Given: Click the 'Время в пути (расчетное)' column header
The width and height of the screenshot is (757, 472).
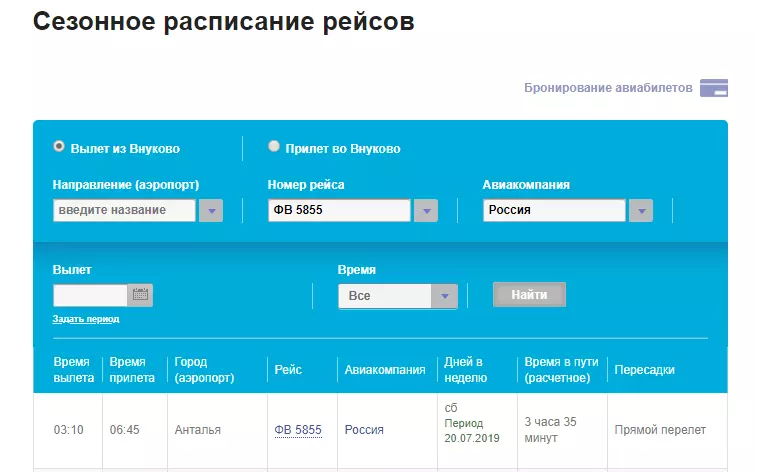Looking at the screenshot, I should coord(561,370).
